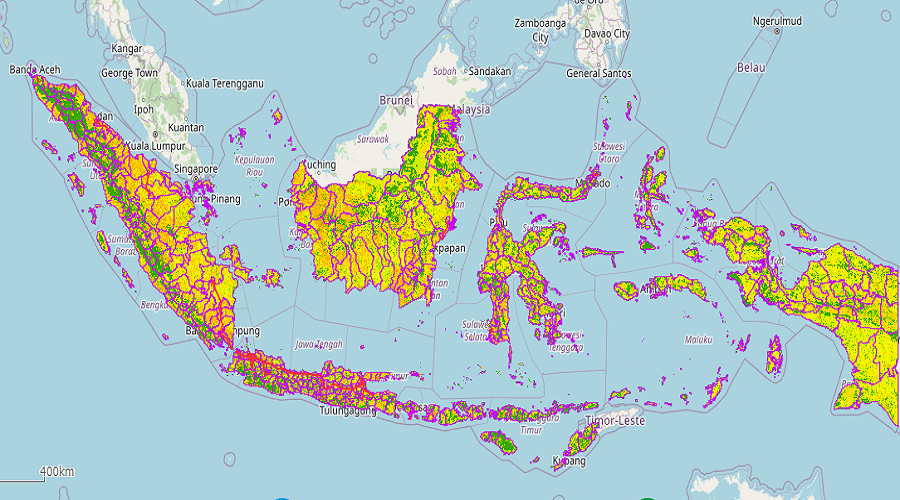Select the Timor-Leste label
This screenshot has height=500, width=900.
(x=615, y=421)
